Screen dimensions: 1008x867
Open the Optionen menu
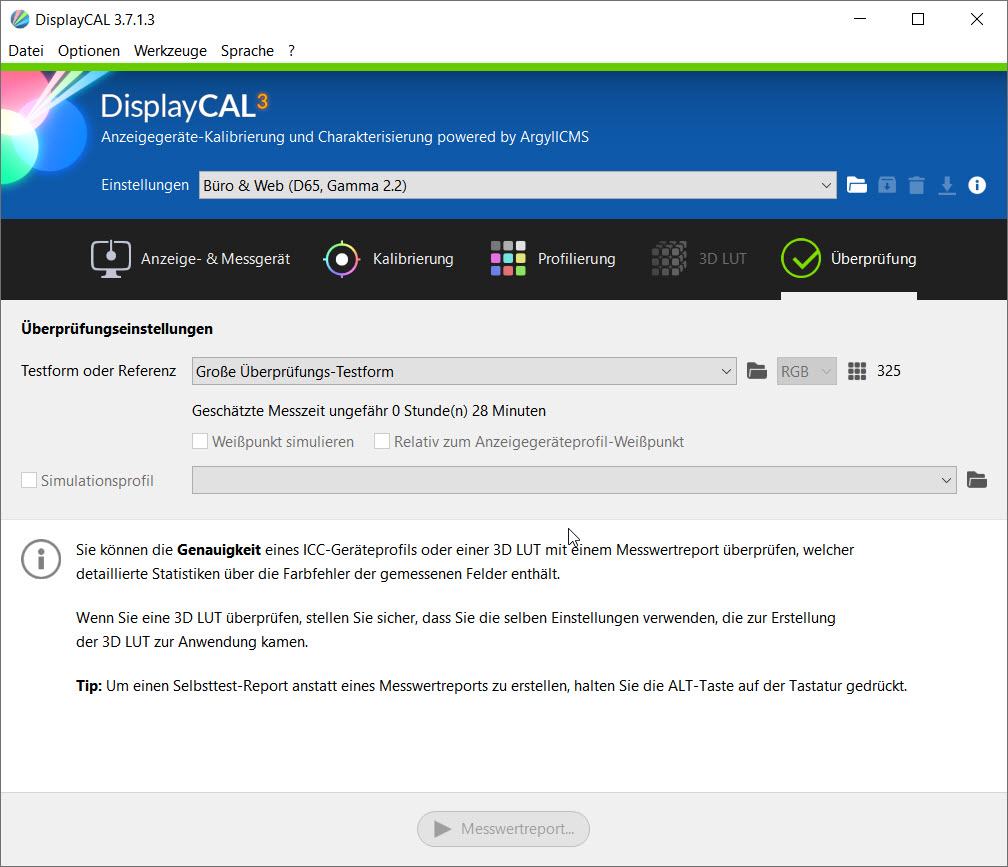(x=89, y=51)
